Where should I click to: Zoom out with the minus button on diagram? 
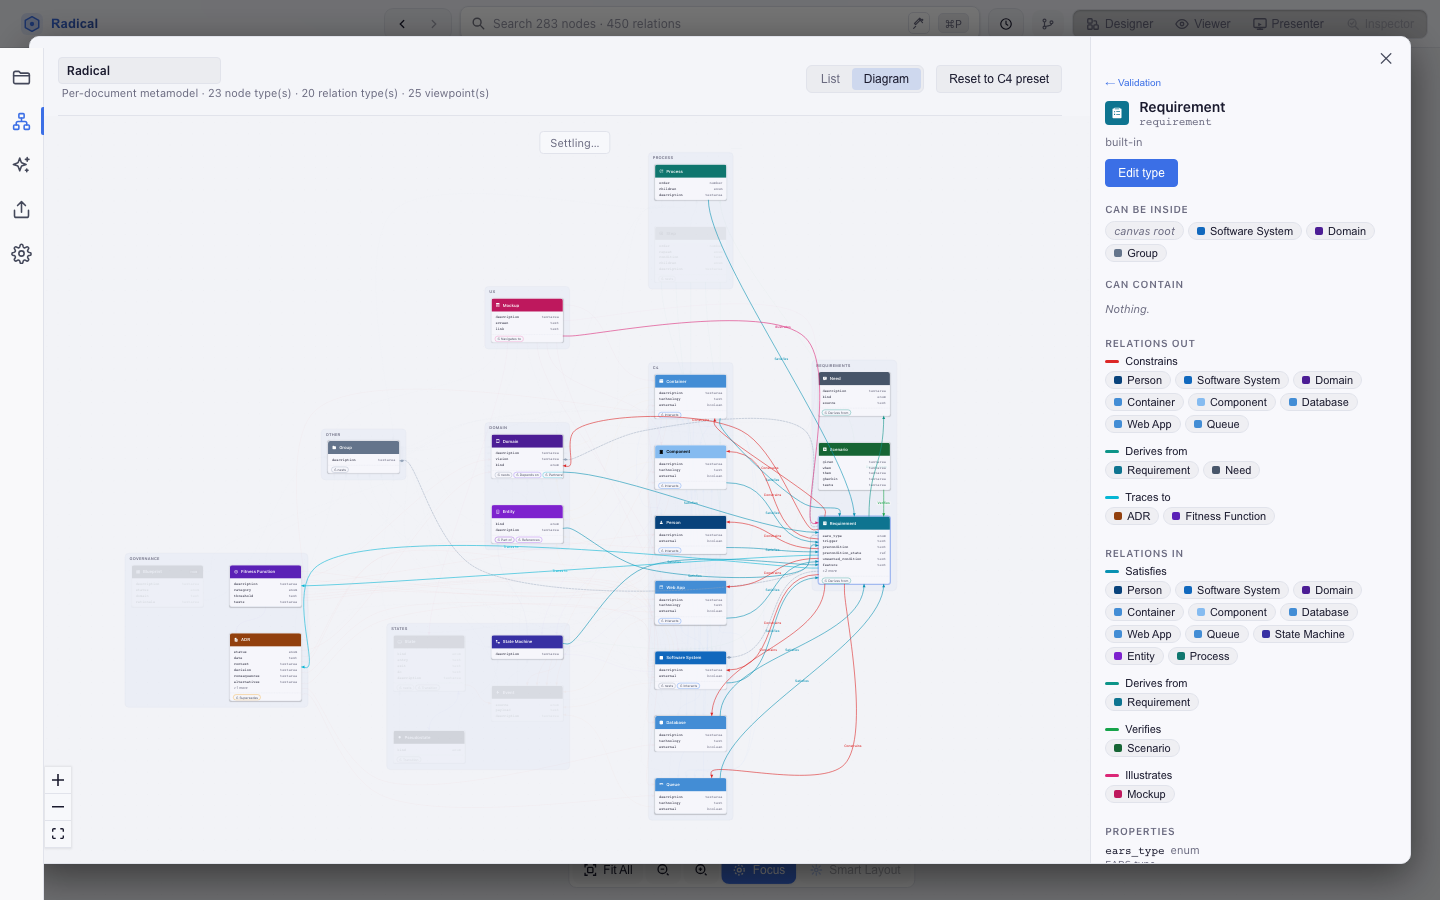[x=58, y=807]
